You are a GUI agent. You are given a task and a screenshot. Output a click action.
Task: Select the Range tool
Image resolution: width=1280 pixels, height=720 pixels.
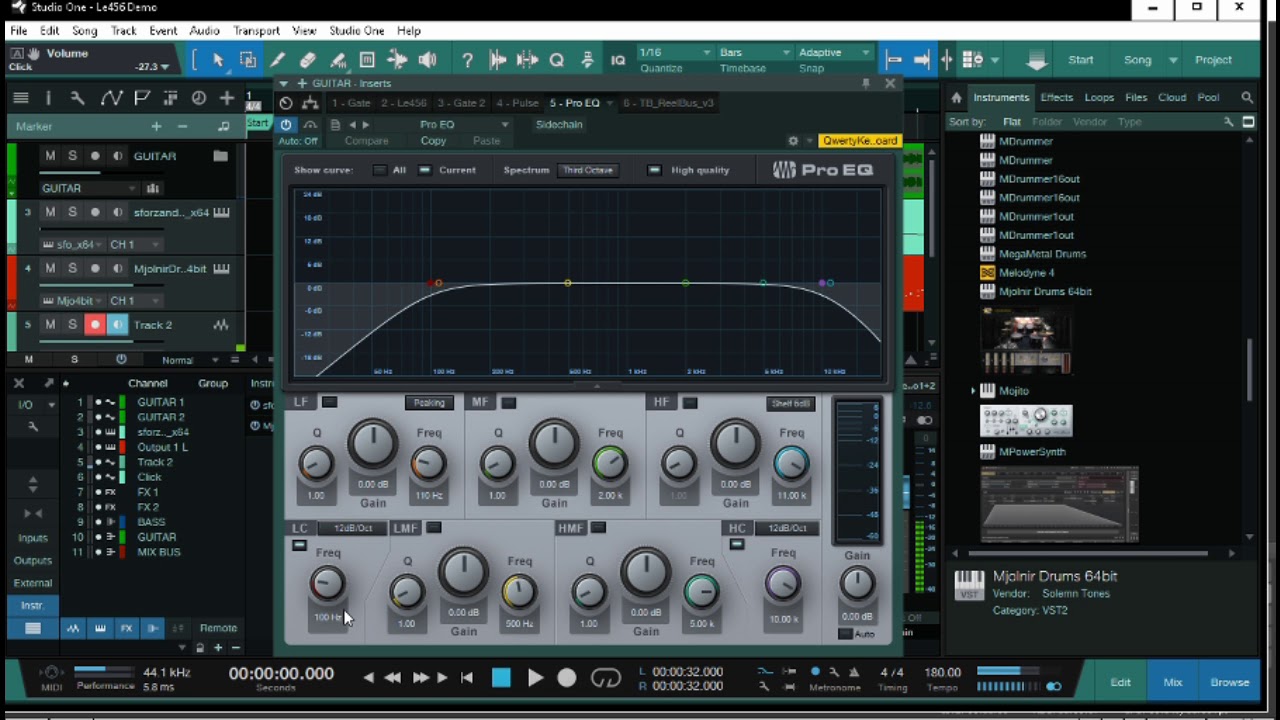247,60
